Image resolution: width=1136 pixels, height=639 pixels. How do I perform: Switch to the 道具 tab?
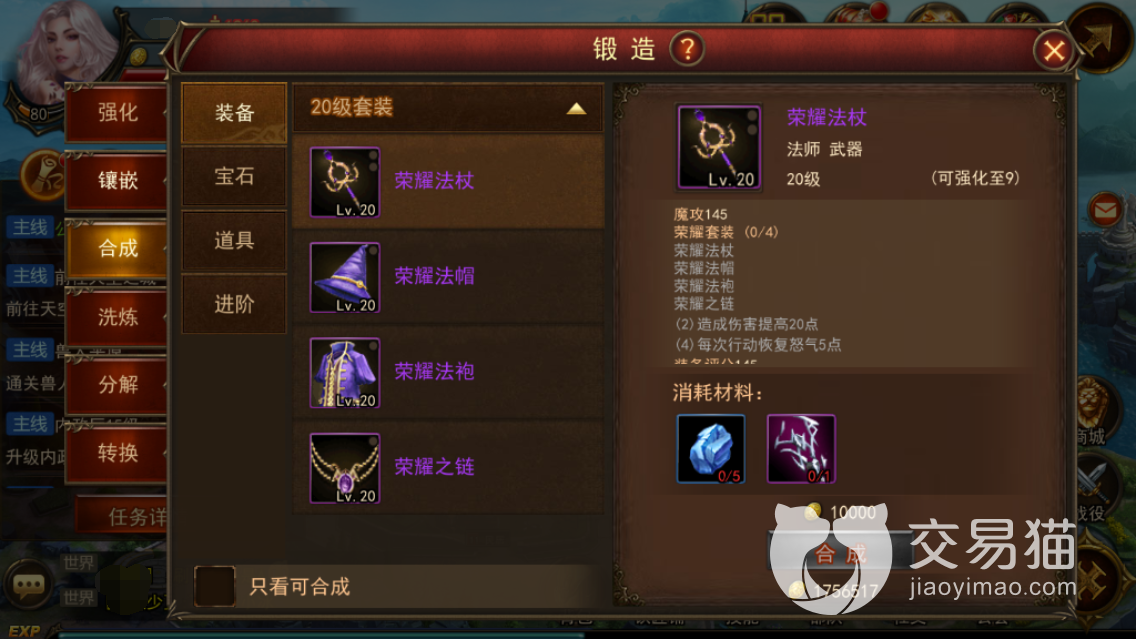point(234,240)
